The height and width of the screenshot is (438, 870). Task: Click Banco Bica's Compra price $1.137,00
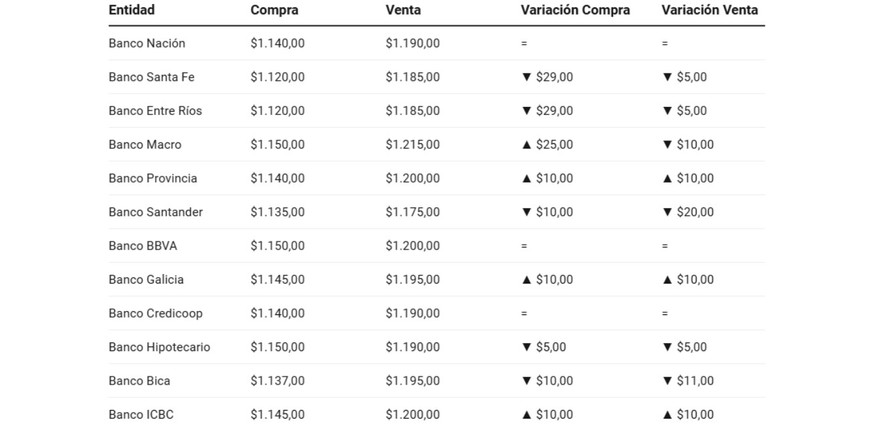pos(277,381)
